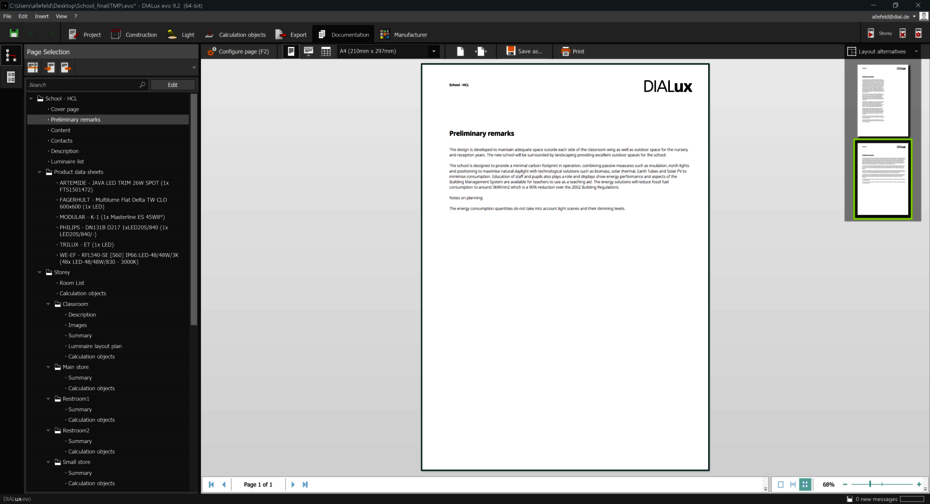Open the Insert menu
930x504 pixels.
pyautogui.click(x=41, y=16)
